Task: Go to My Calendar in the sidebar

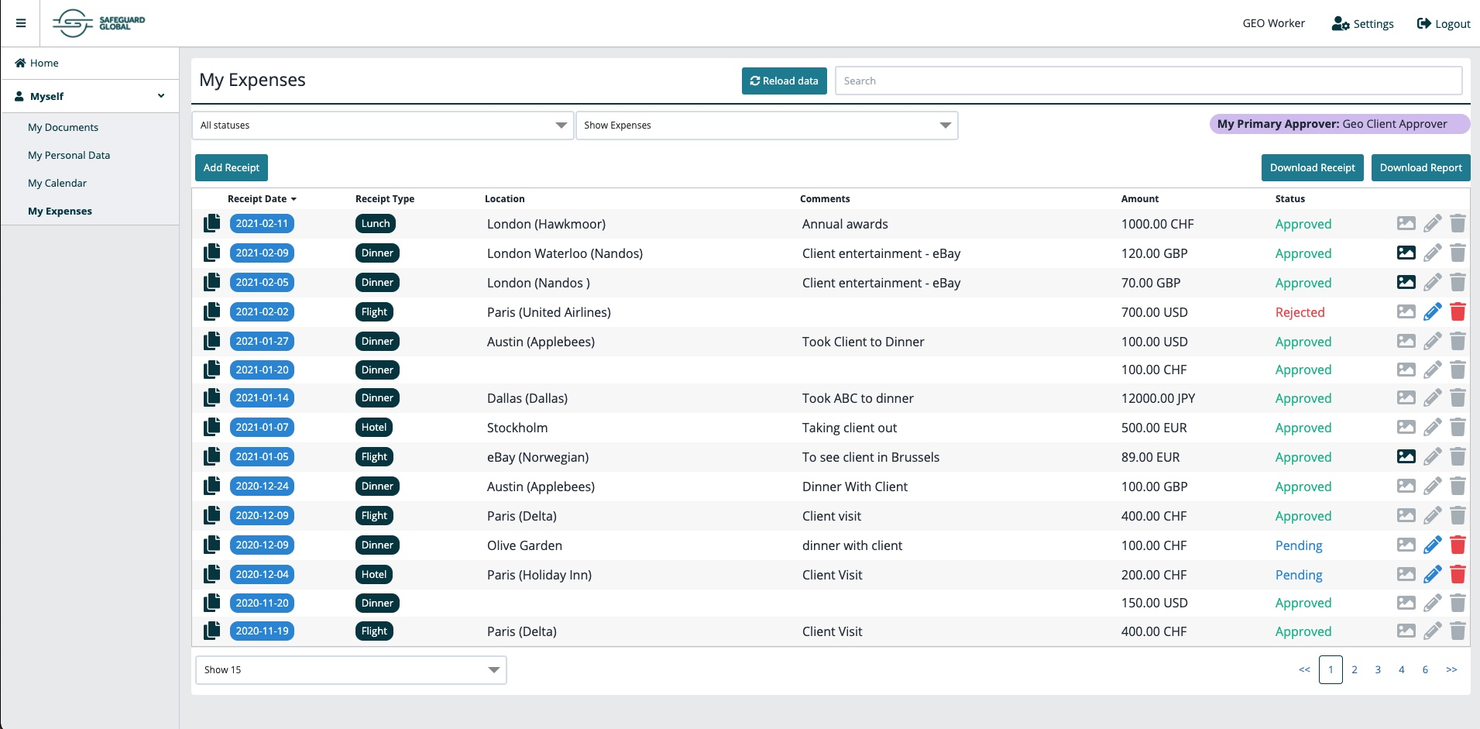Action: pyautogui.click(x=57, y=184)
